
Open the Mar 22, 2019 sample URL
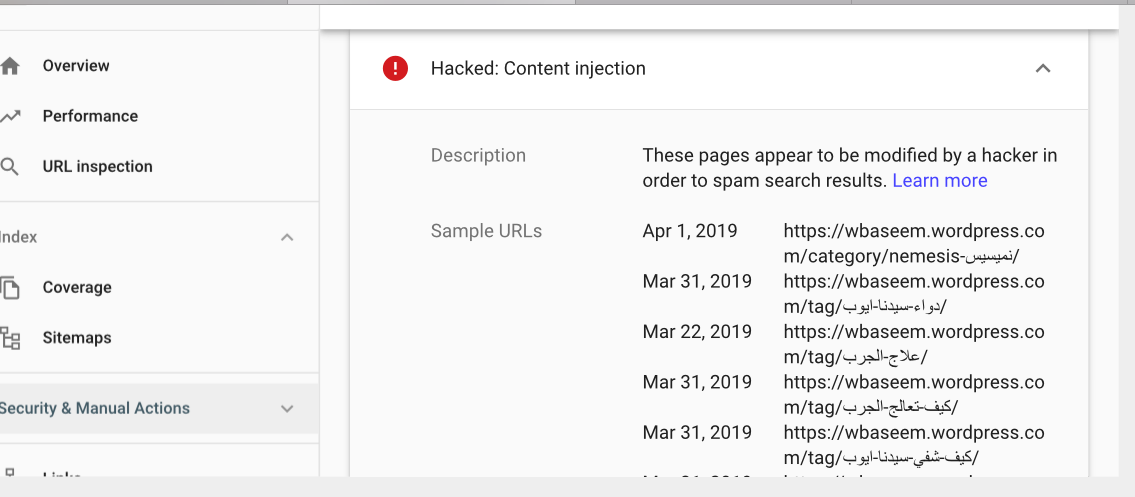913,344
